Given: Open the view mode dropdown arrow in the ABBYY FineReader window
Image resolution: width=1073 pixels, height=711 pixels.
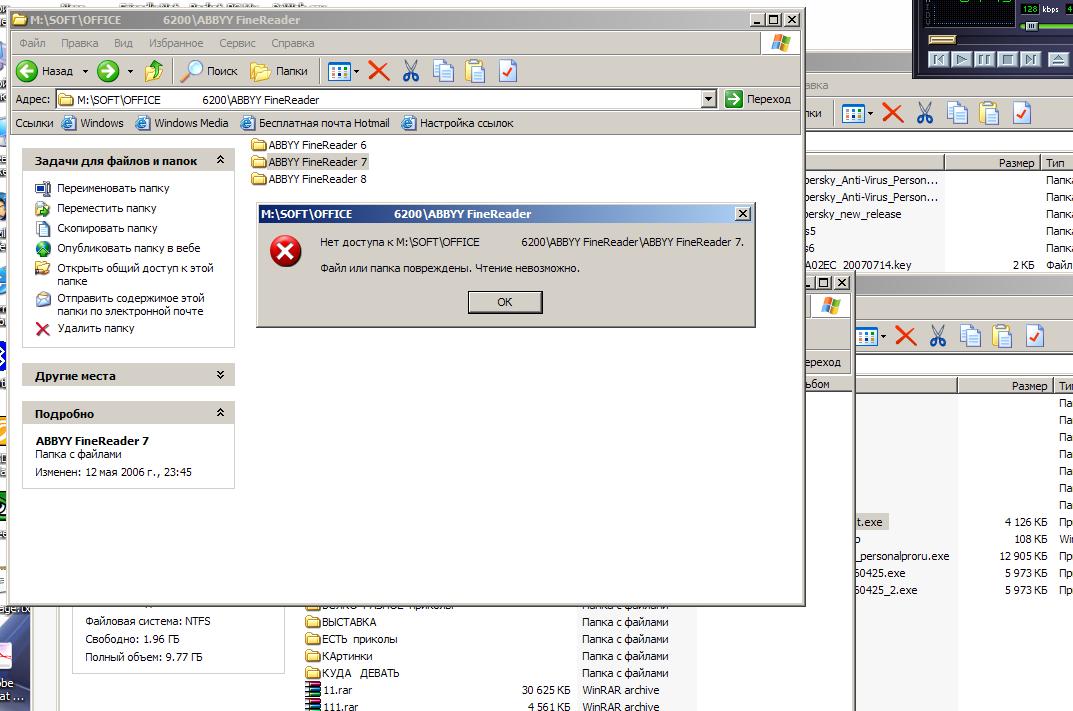Looking at the screenshot, I should (x=357, y=71).
